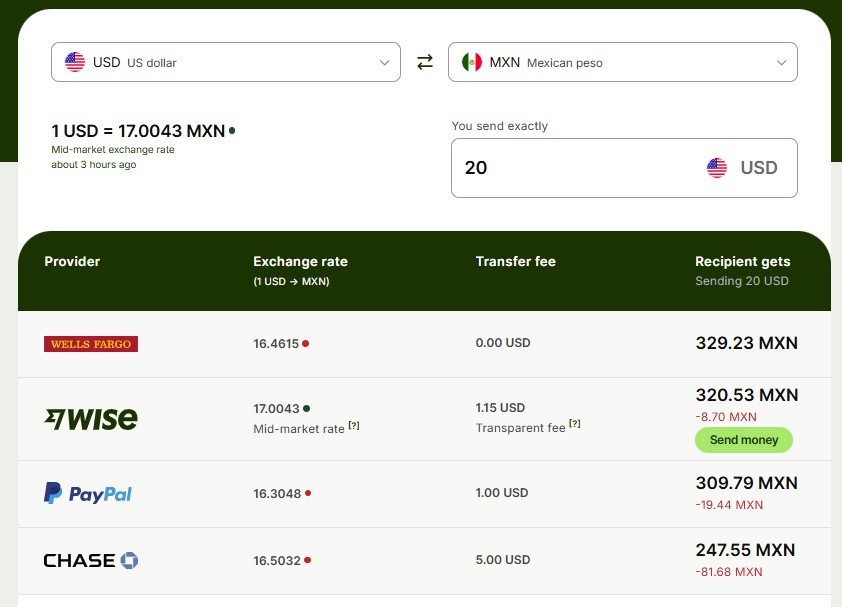Click PayPal red rate indicator dot
Image resolution: width=842 pixels, height=607 pixels.
[x=308, y=493]
